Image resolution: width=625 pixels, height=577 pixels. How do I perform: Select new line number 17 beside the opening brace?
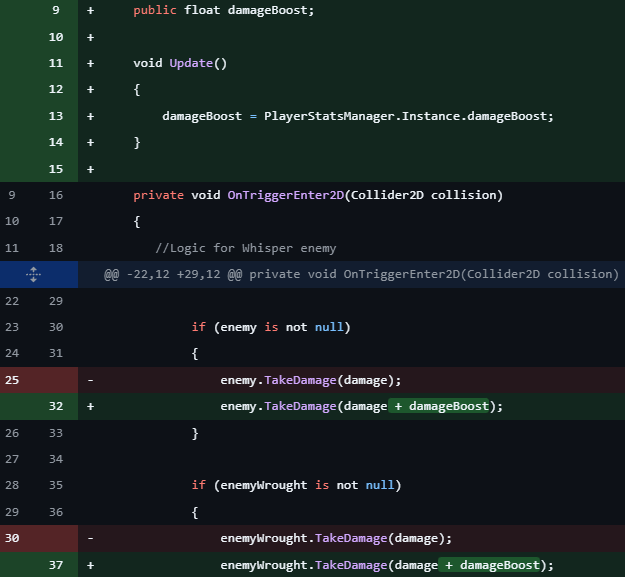(56, 221)
